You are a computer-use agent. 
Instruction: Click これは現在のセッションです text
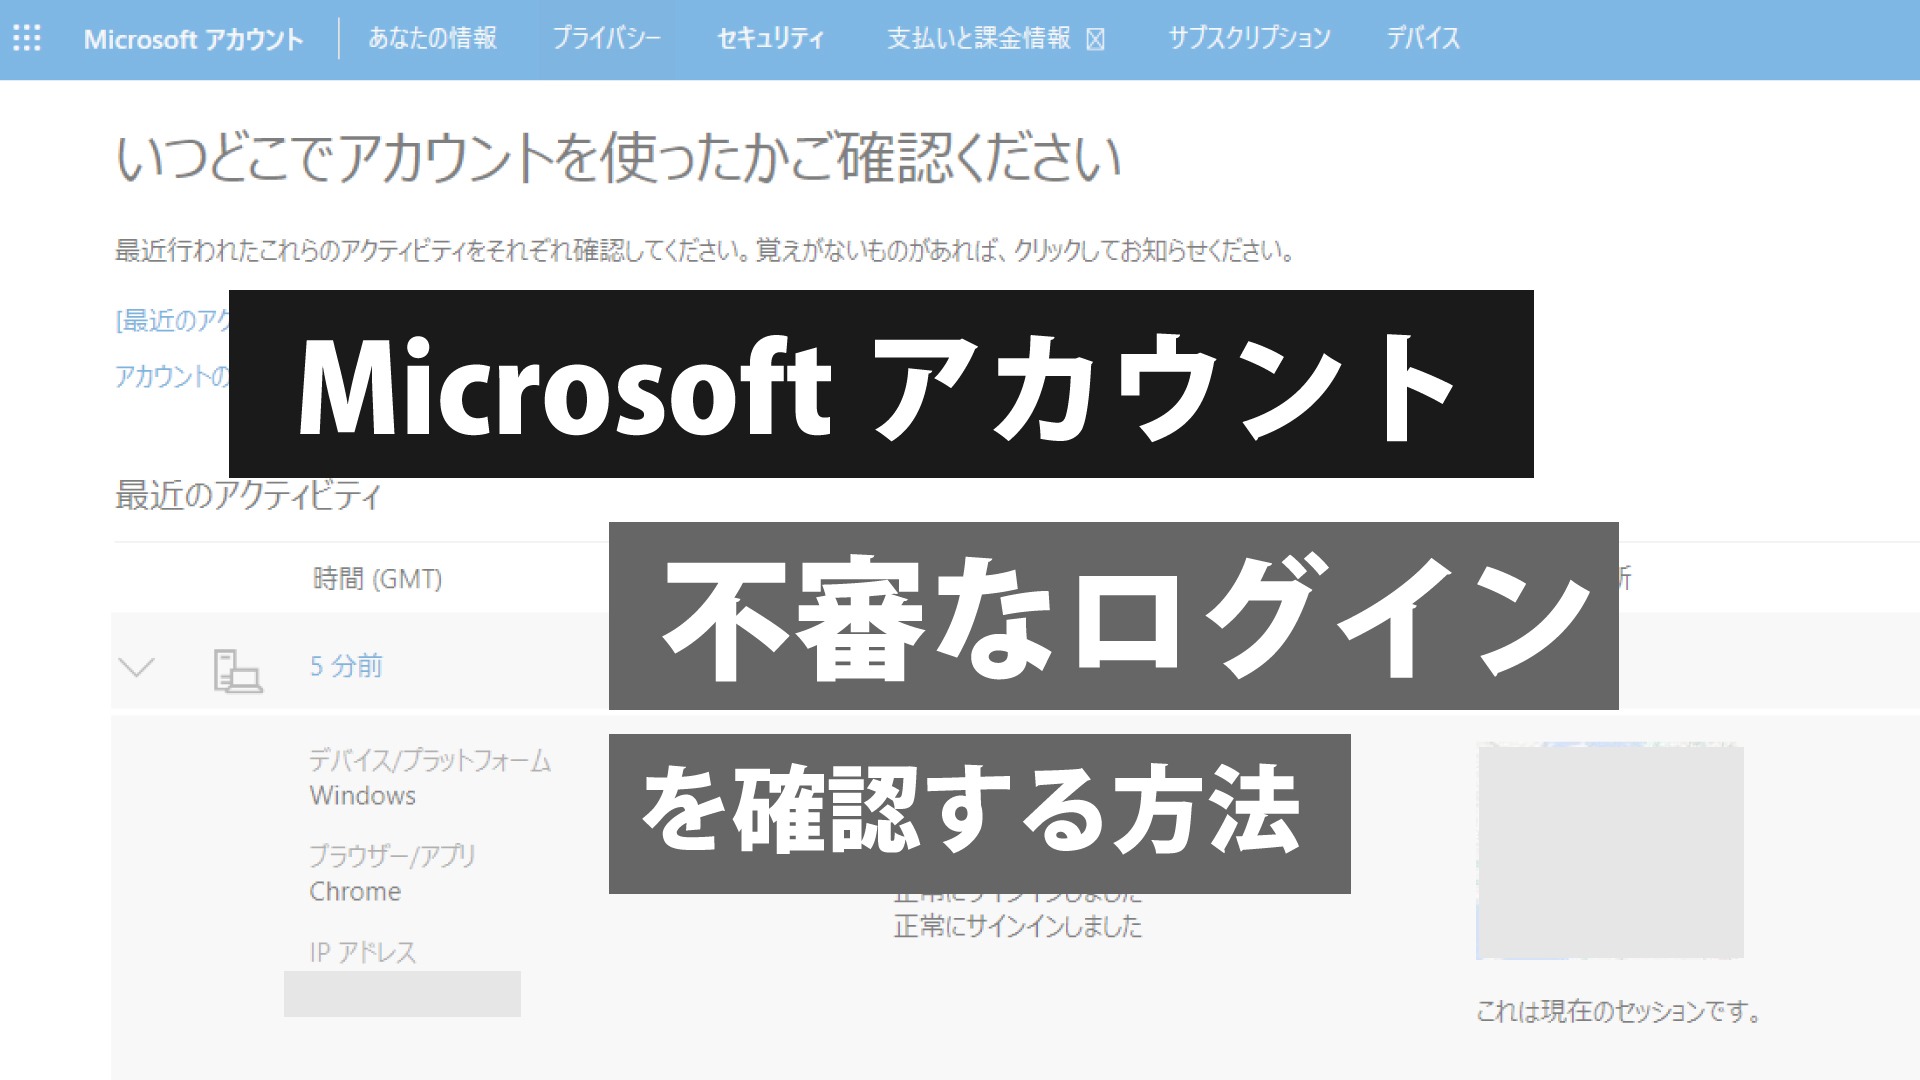coord(1618,1011)
